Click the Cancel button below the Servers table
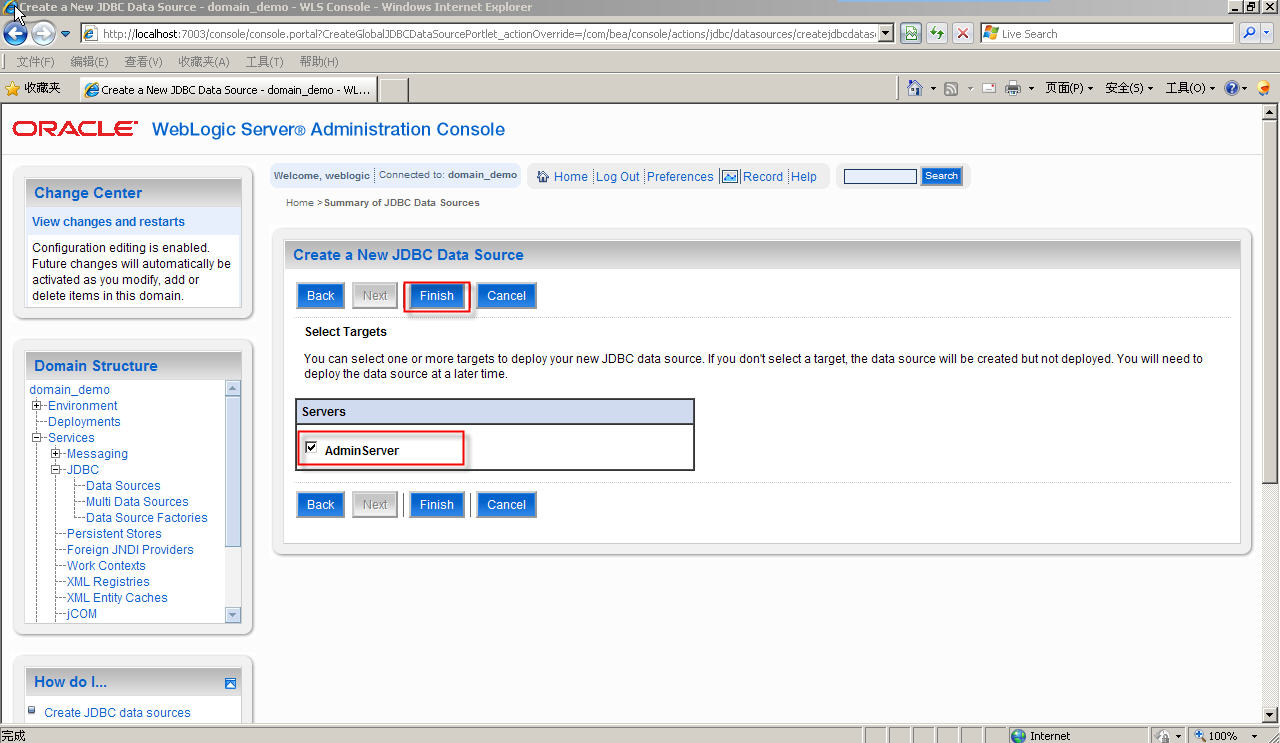 pyautogui.click(x=506, y=505)
